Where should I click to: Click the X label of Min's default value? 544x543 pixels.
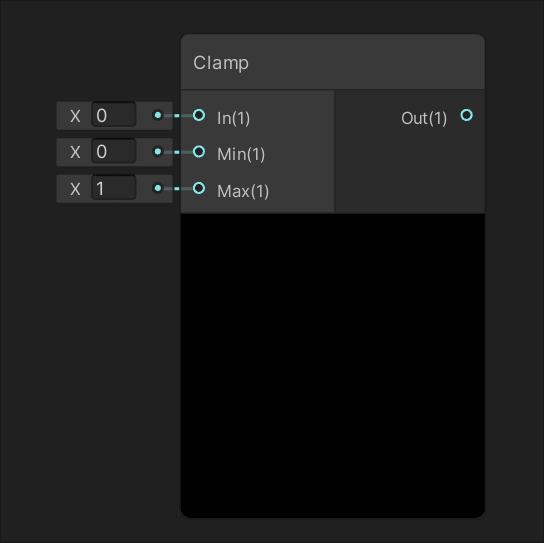(75, 152)
